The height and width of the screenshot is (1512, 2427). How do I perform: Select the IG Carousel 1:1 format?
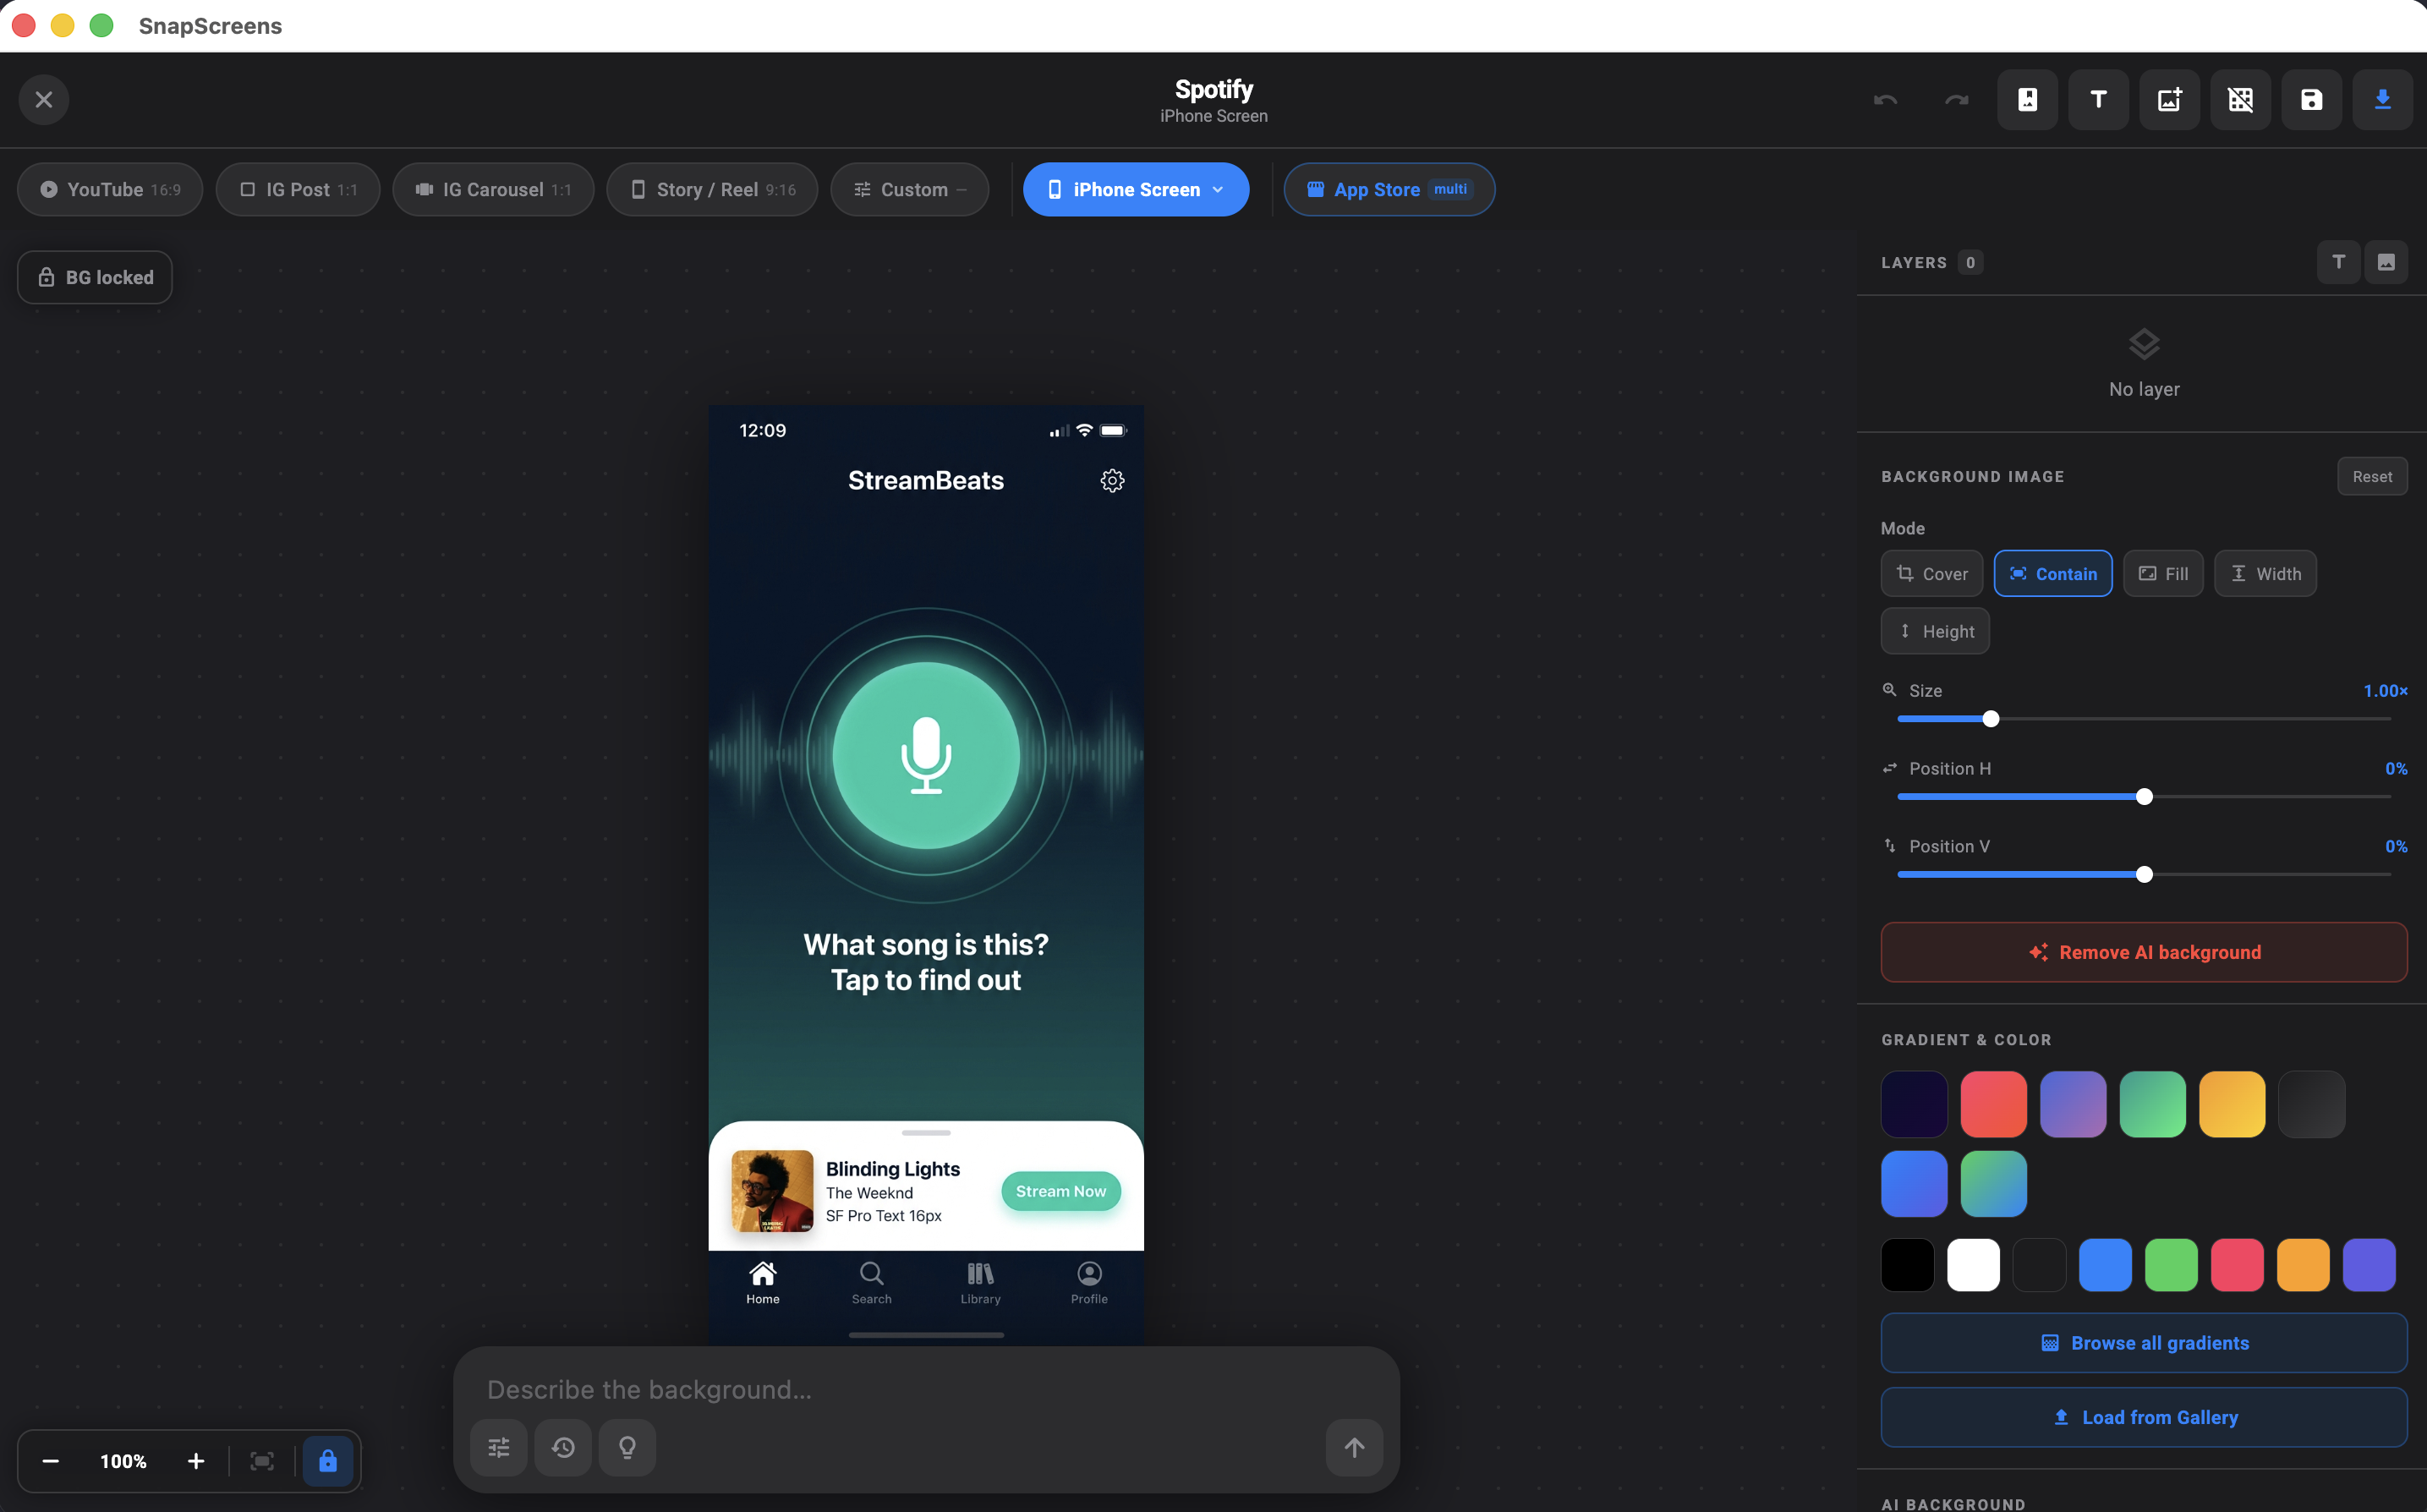[493, 189]
